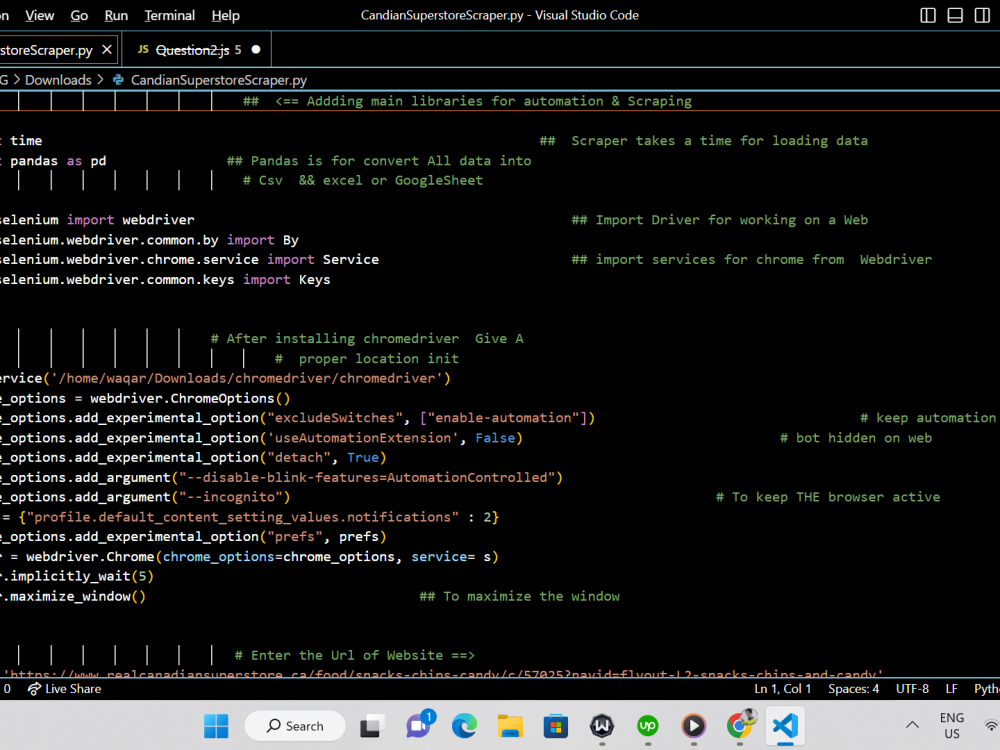Open the media player play icon in taskbar
Viewport: 1000px width, 750px height.
pos(694,726)
